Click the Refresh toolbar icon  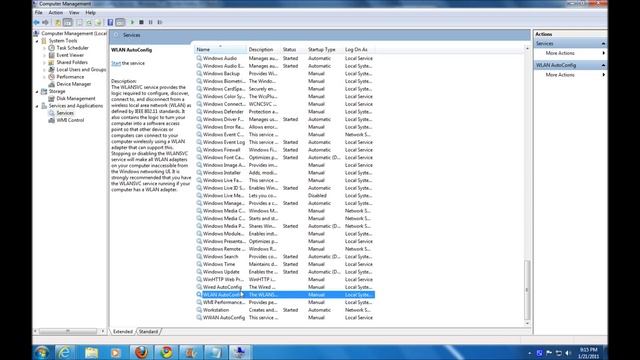pyautogui.click(x=89, y=22)
